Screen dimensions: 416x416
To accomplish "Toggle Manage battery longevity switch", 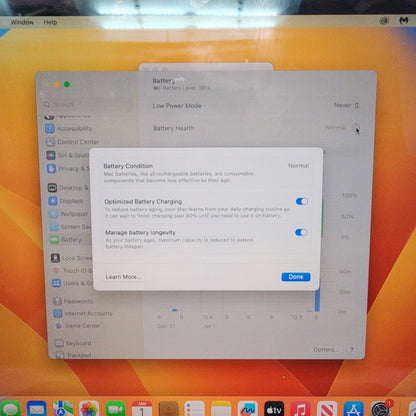I will (x=301, y=232).
